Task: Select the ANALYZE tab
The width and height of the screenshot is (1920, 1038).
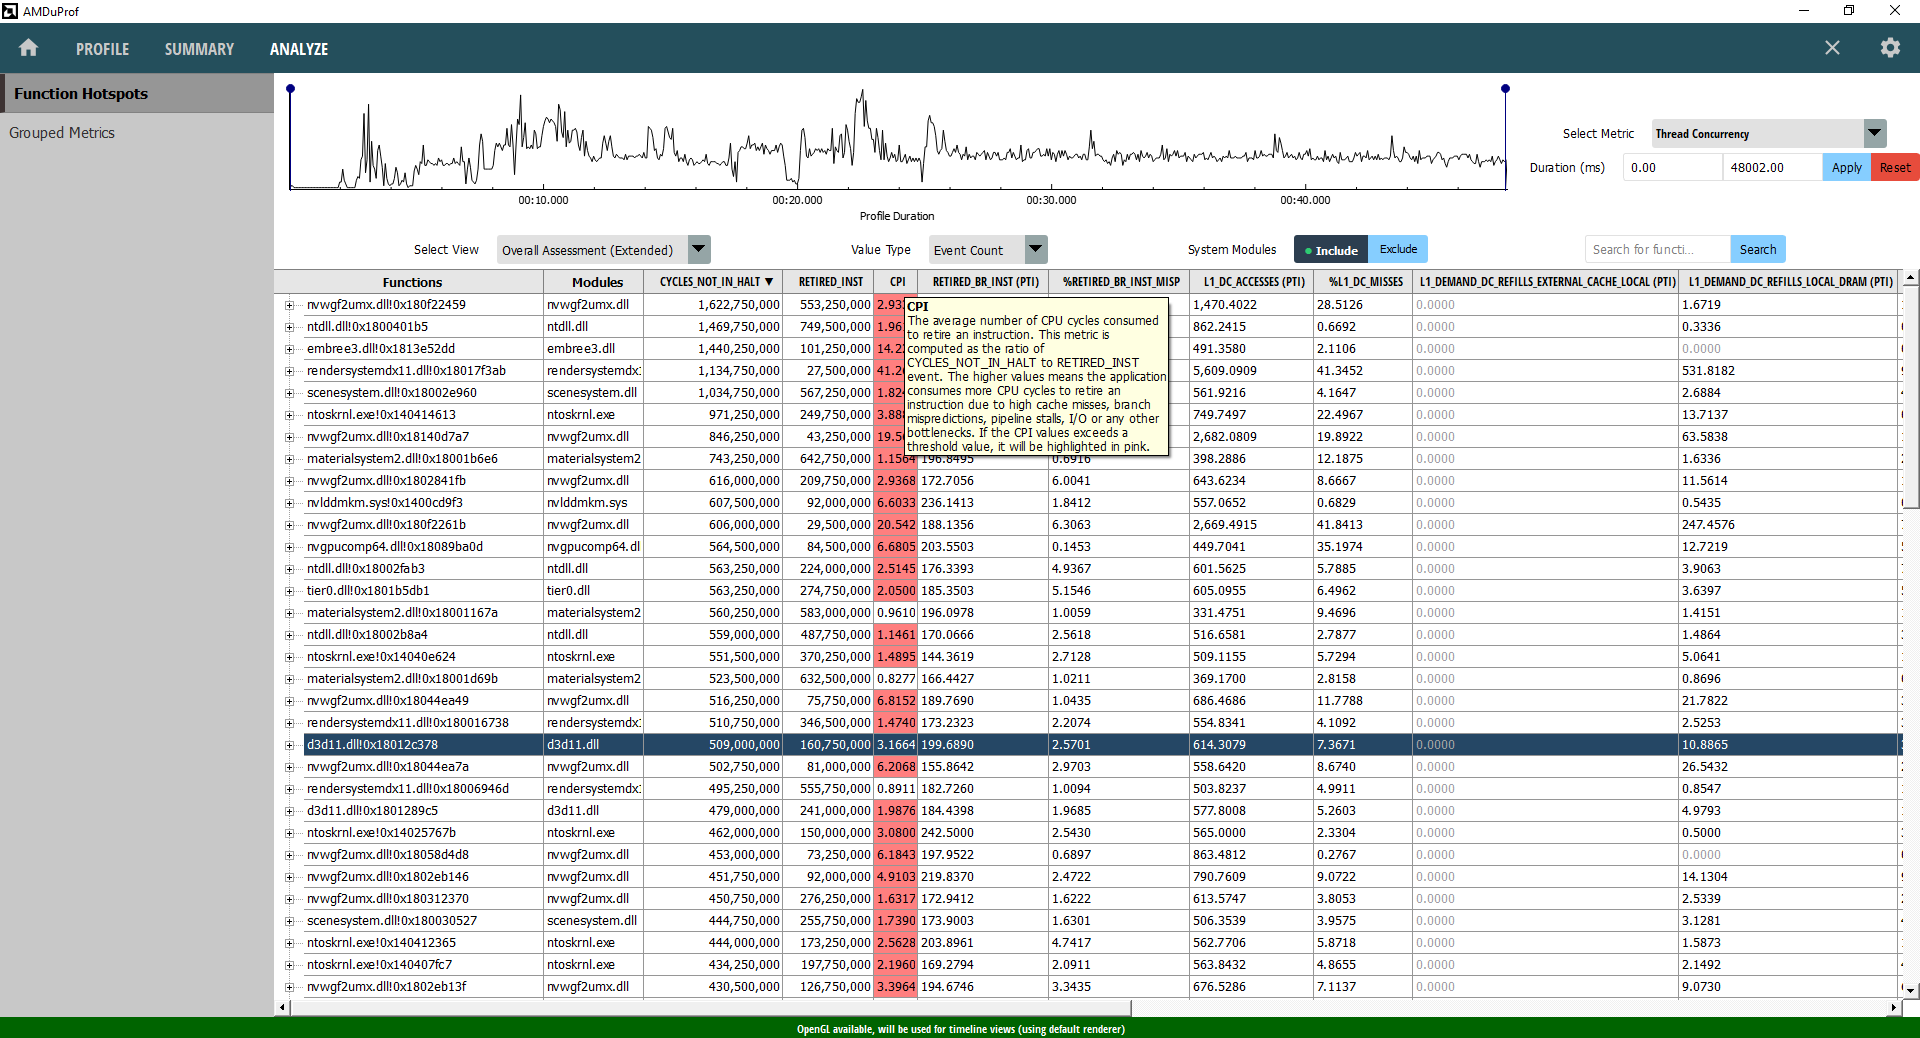Action: tap(299, 49)
